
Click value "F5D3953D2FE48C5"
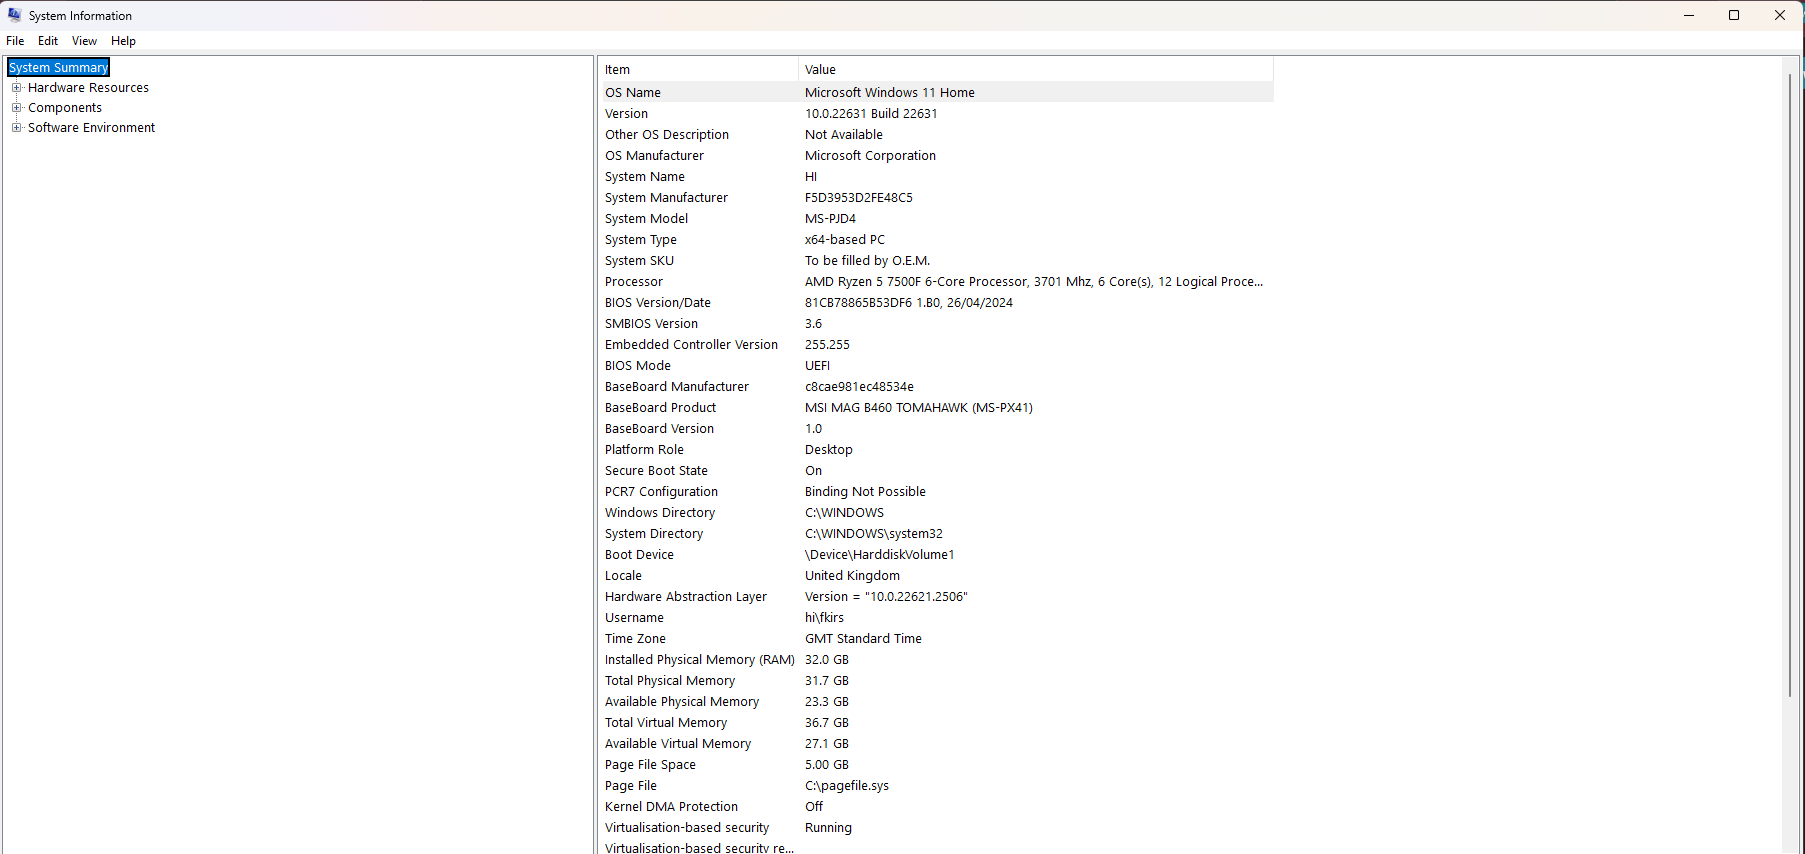pyautogui.click(x=859, y=197)
